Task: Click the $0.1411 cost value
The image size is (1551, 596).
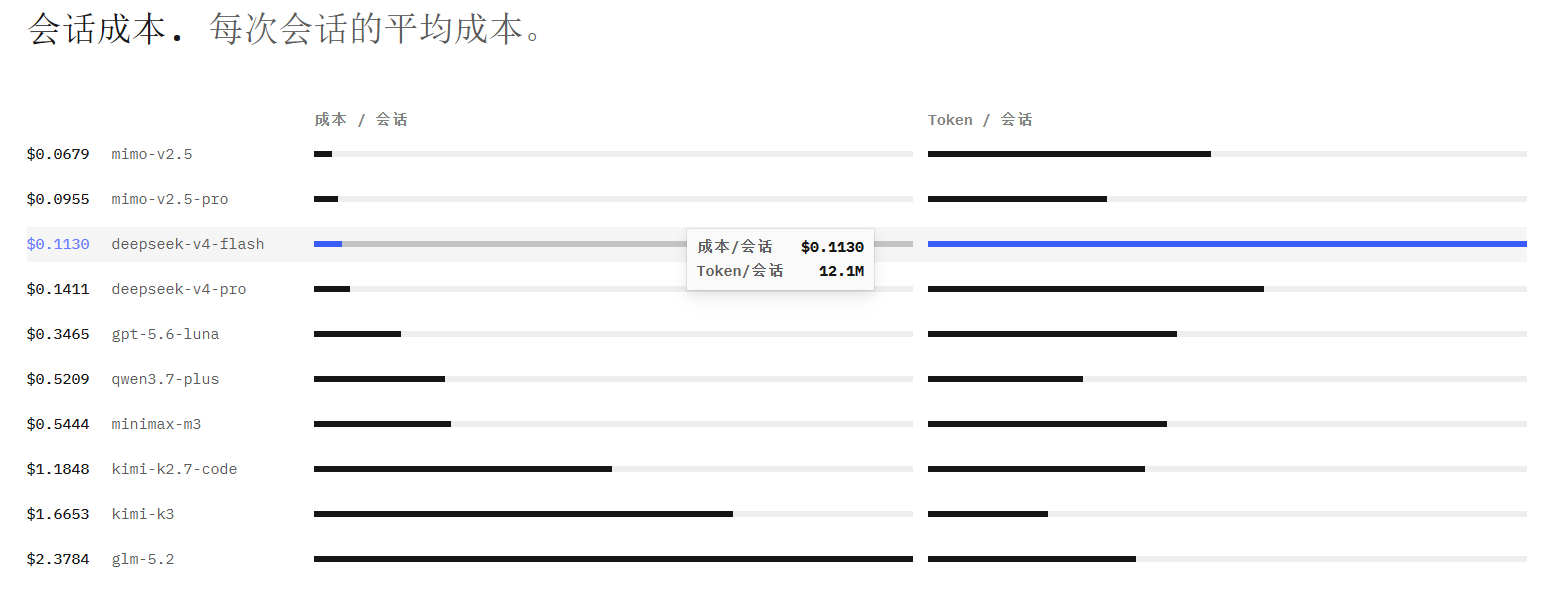Action: pos(58,289)
